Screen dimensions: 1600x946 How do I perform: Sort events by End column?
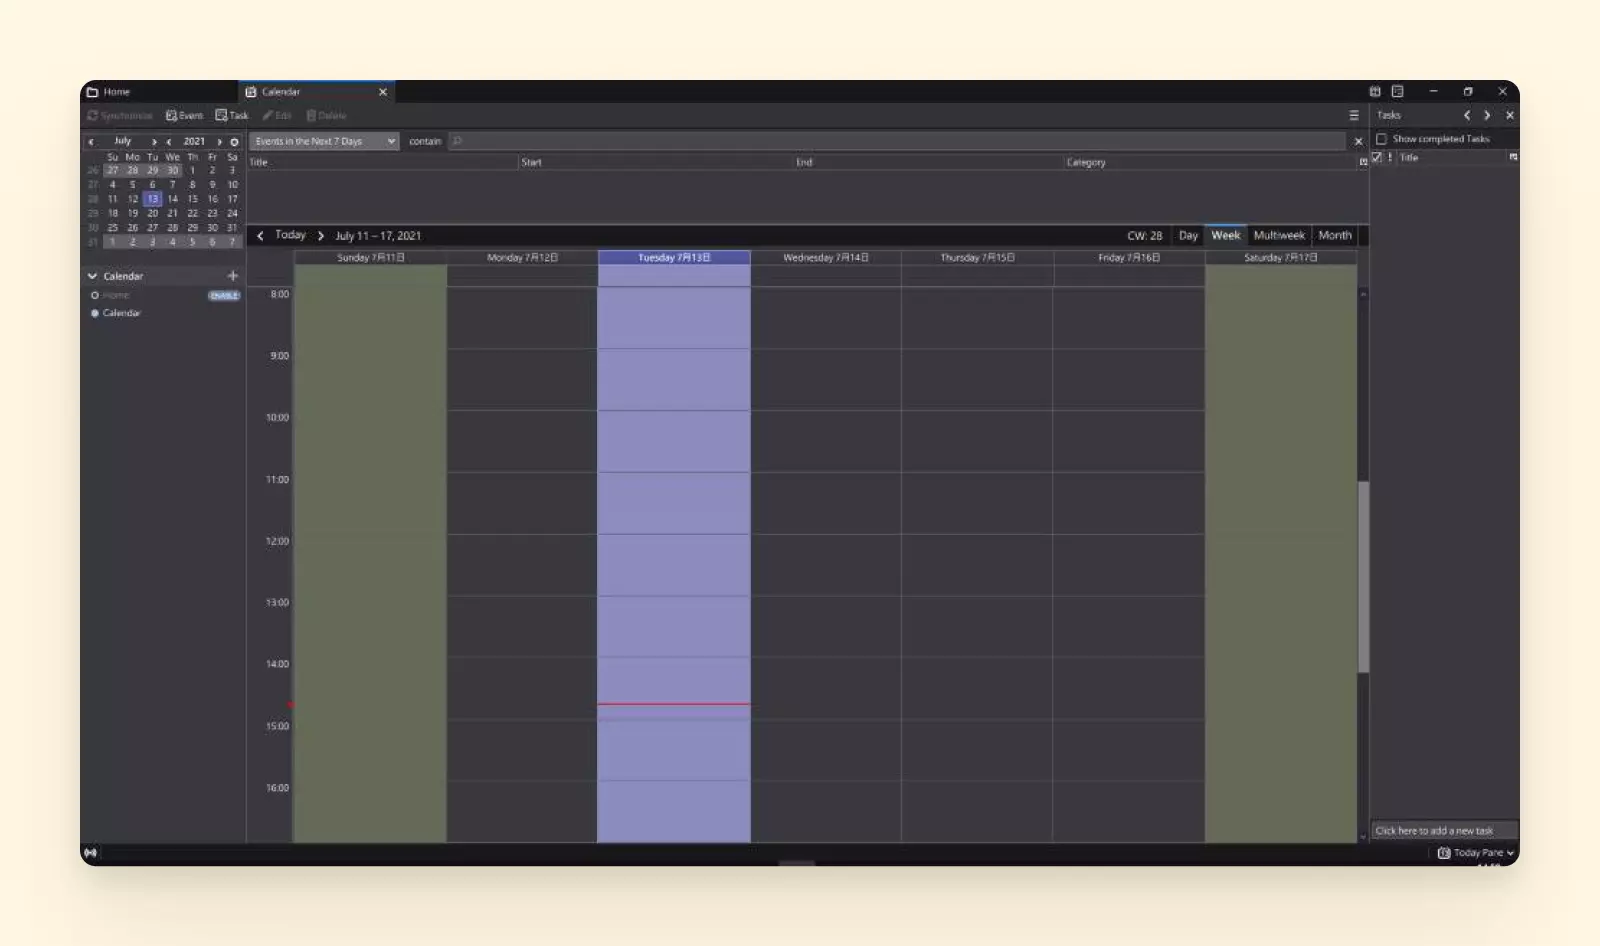928,162
